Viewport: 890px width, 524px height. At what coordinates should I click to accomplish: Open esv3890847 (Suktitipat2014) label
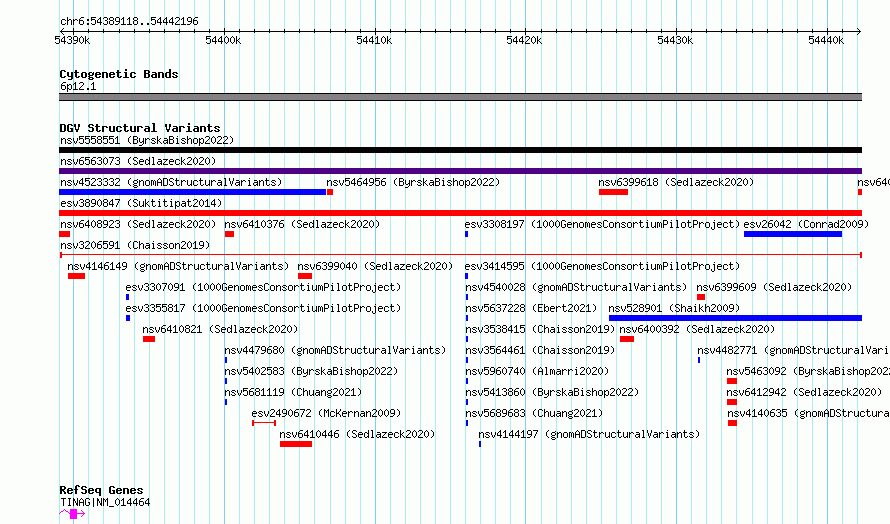point(141,203)
